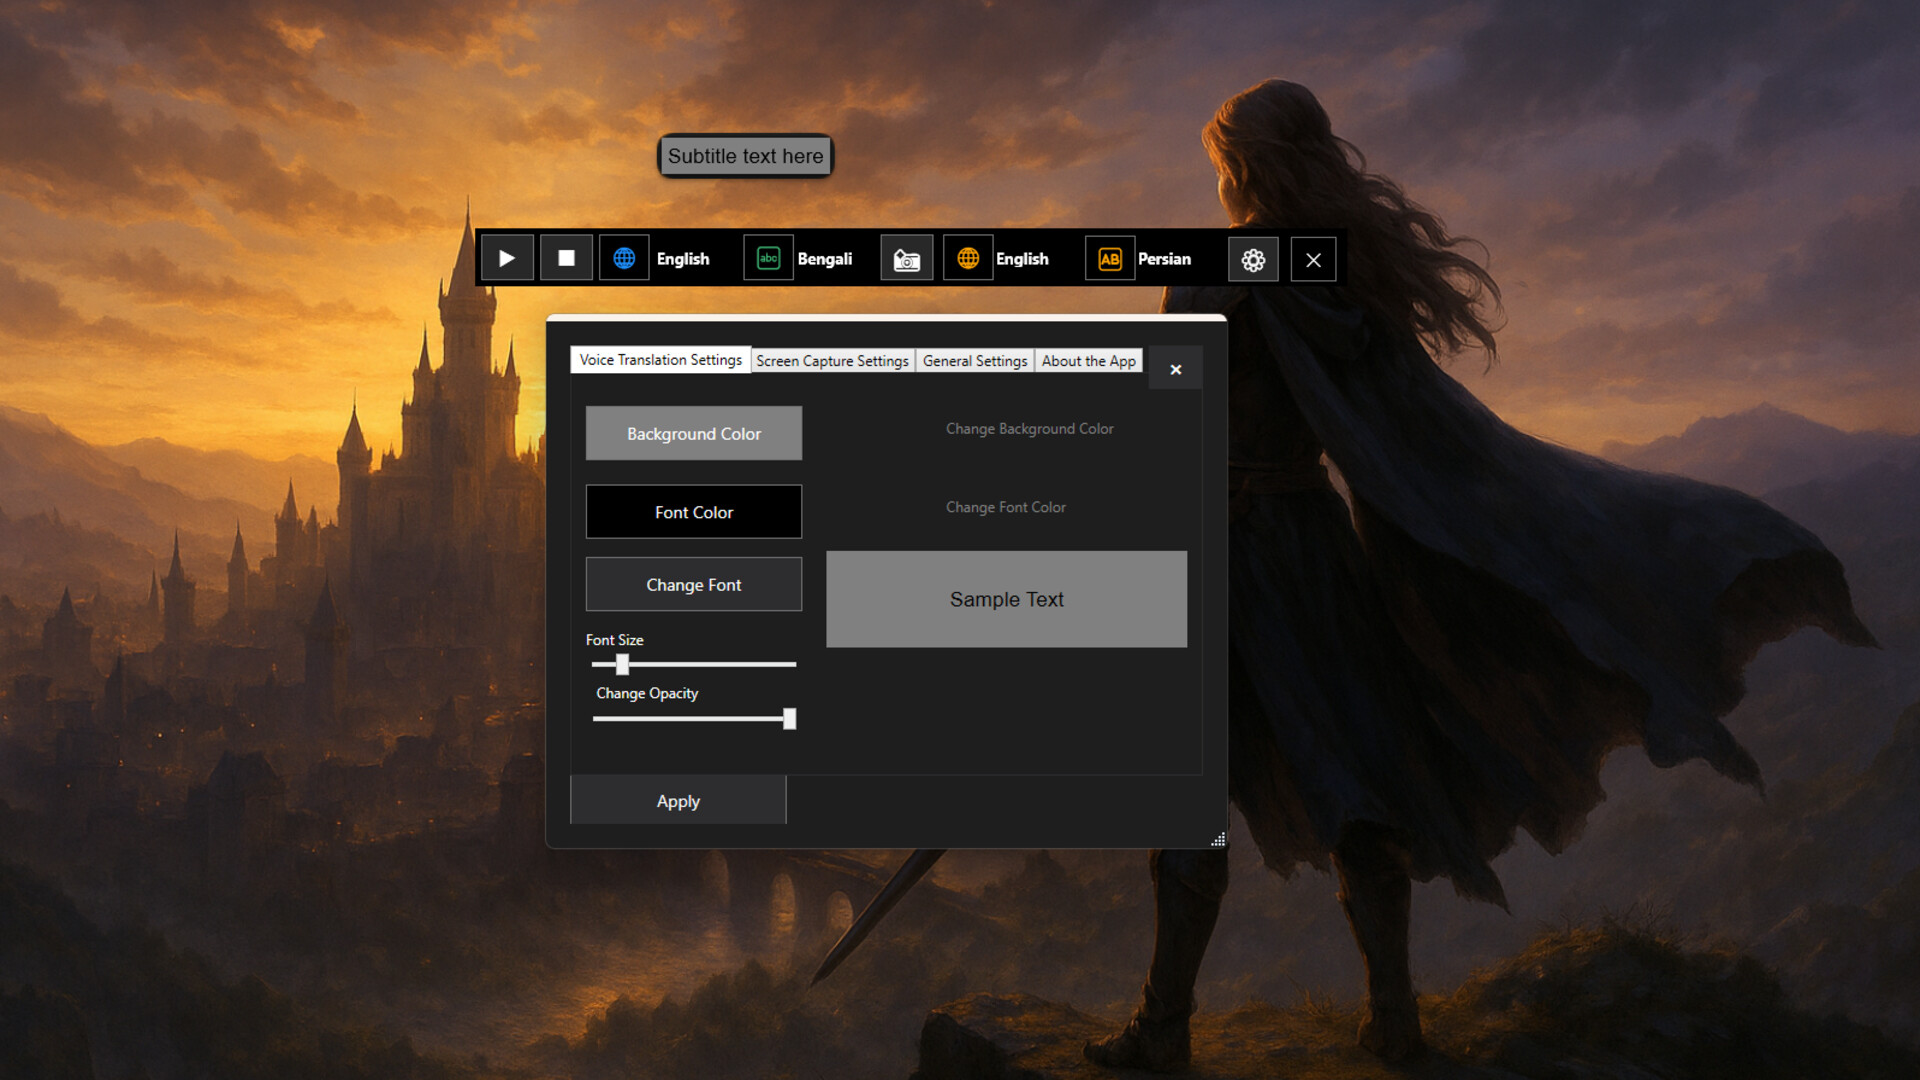The height and width of the screenshot is (1080, 1920).
Task: Open the General Settings tab
Action: point(975,360)
